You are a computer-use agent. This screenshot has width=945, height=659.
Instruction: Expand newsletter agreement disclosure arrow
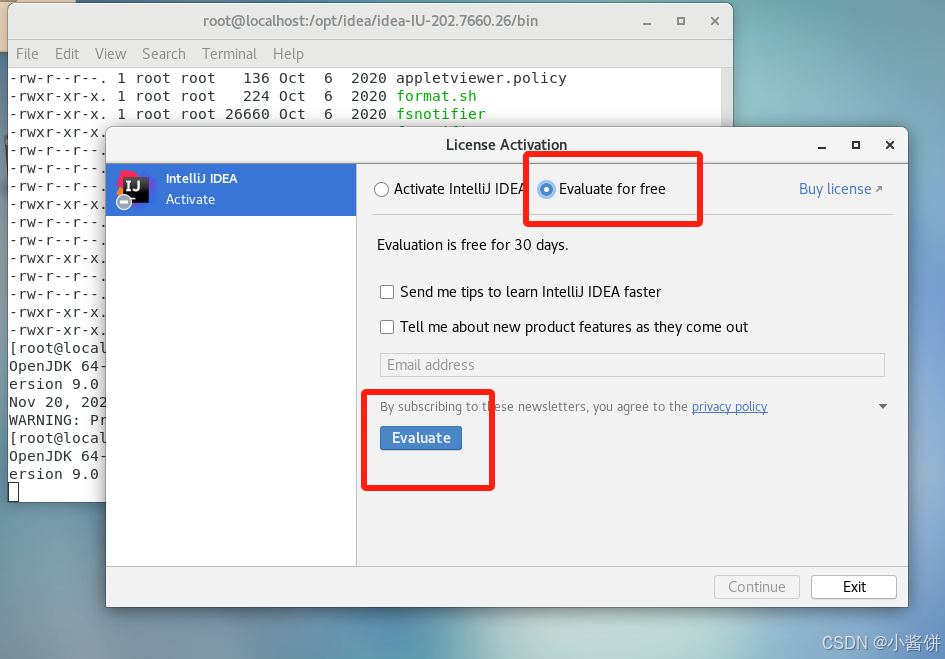(883, 406)
